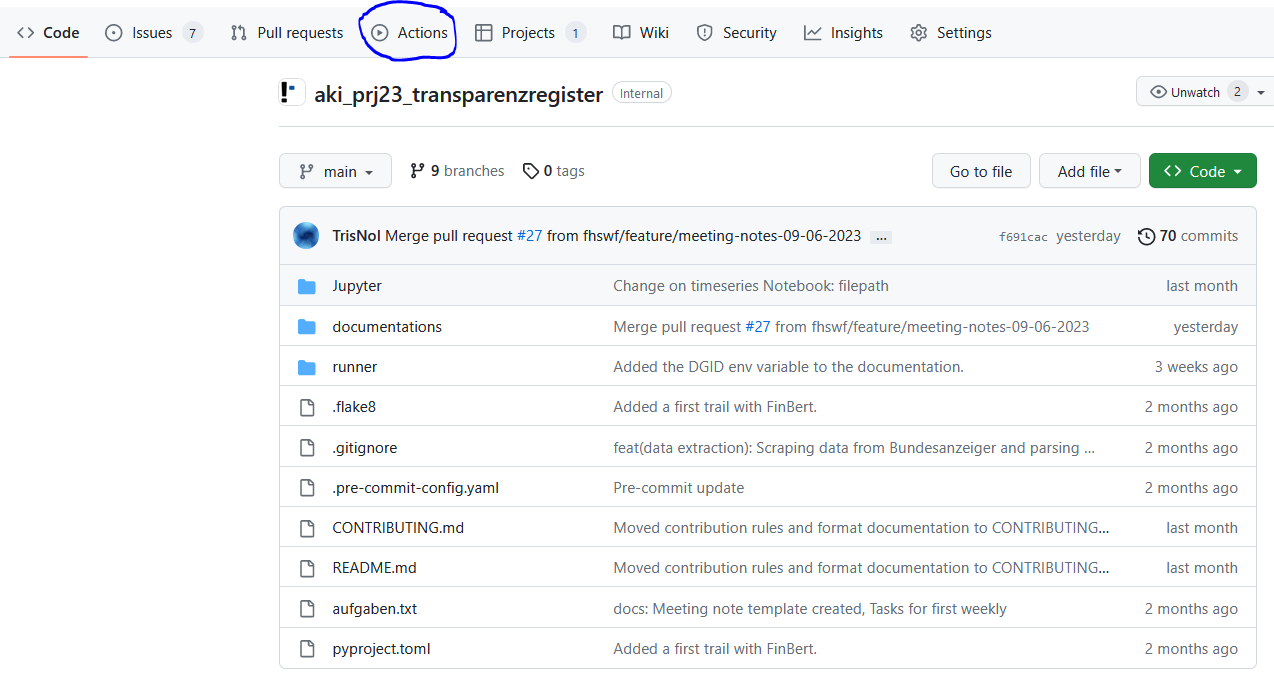Screen dimensions: 1274x680
Task: Expand the commit message ellipsis
Action: pyautogui.click(x=880, y=237)
